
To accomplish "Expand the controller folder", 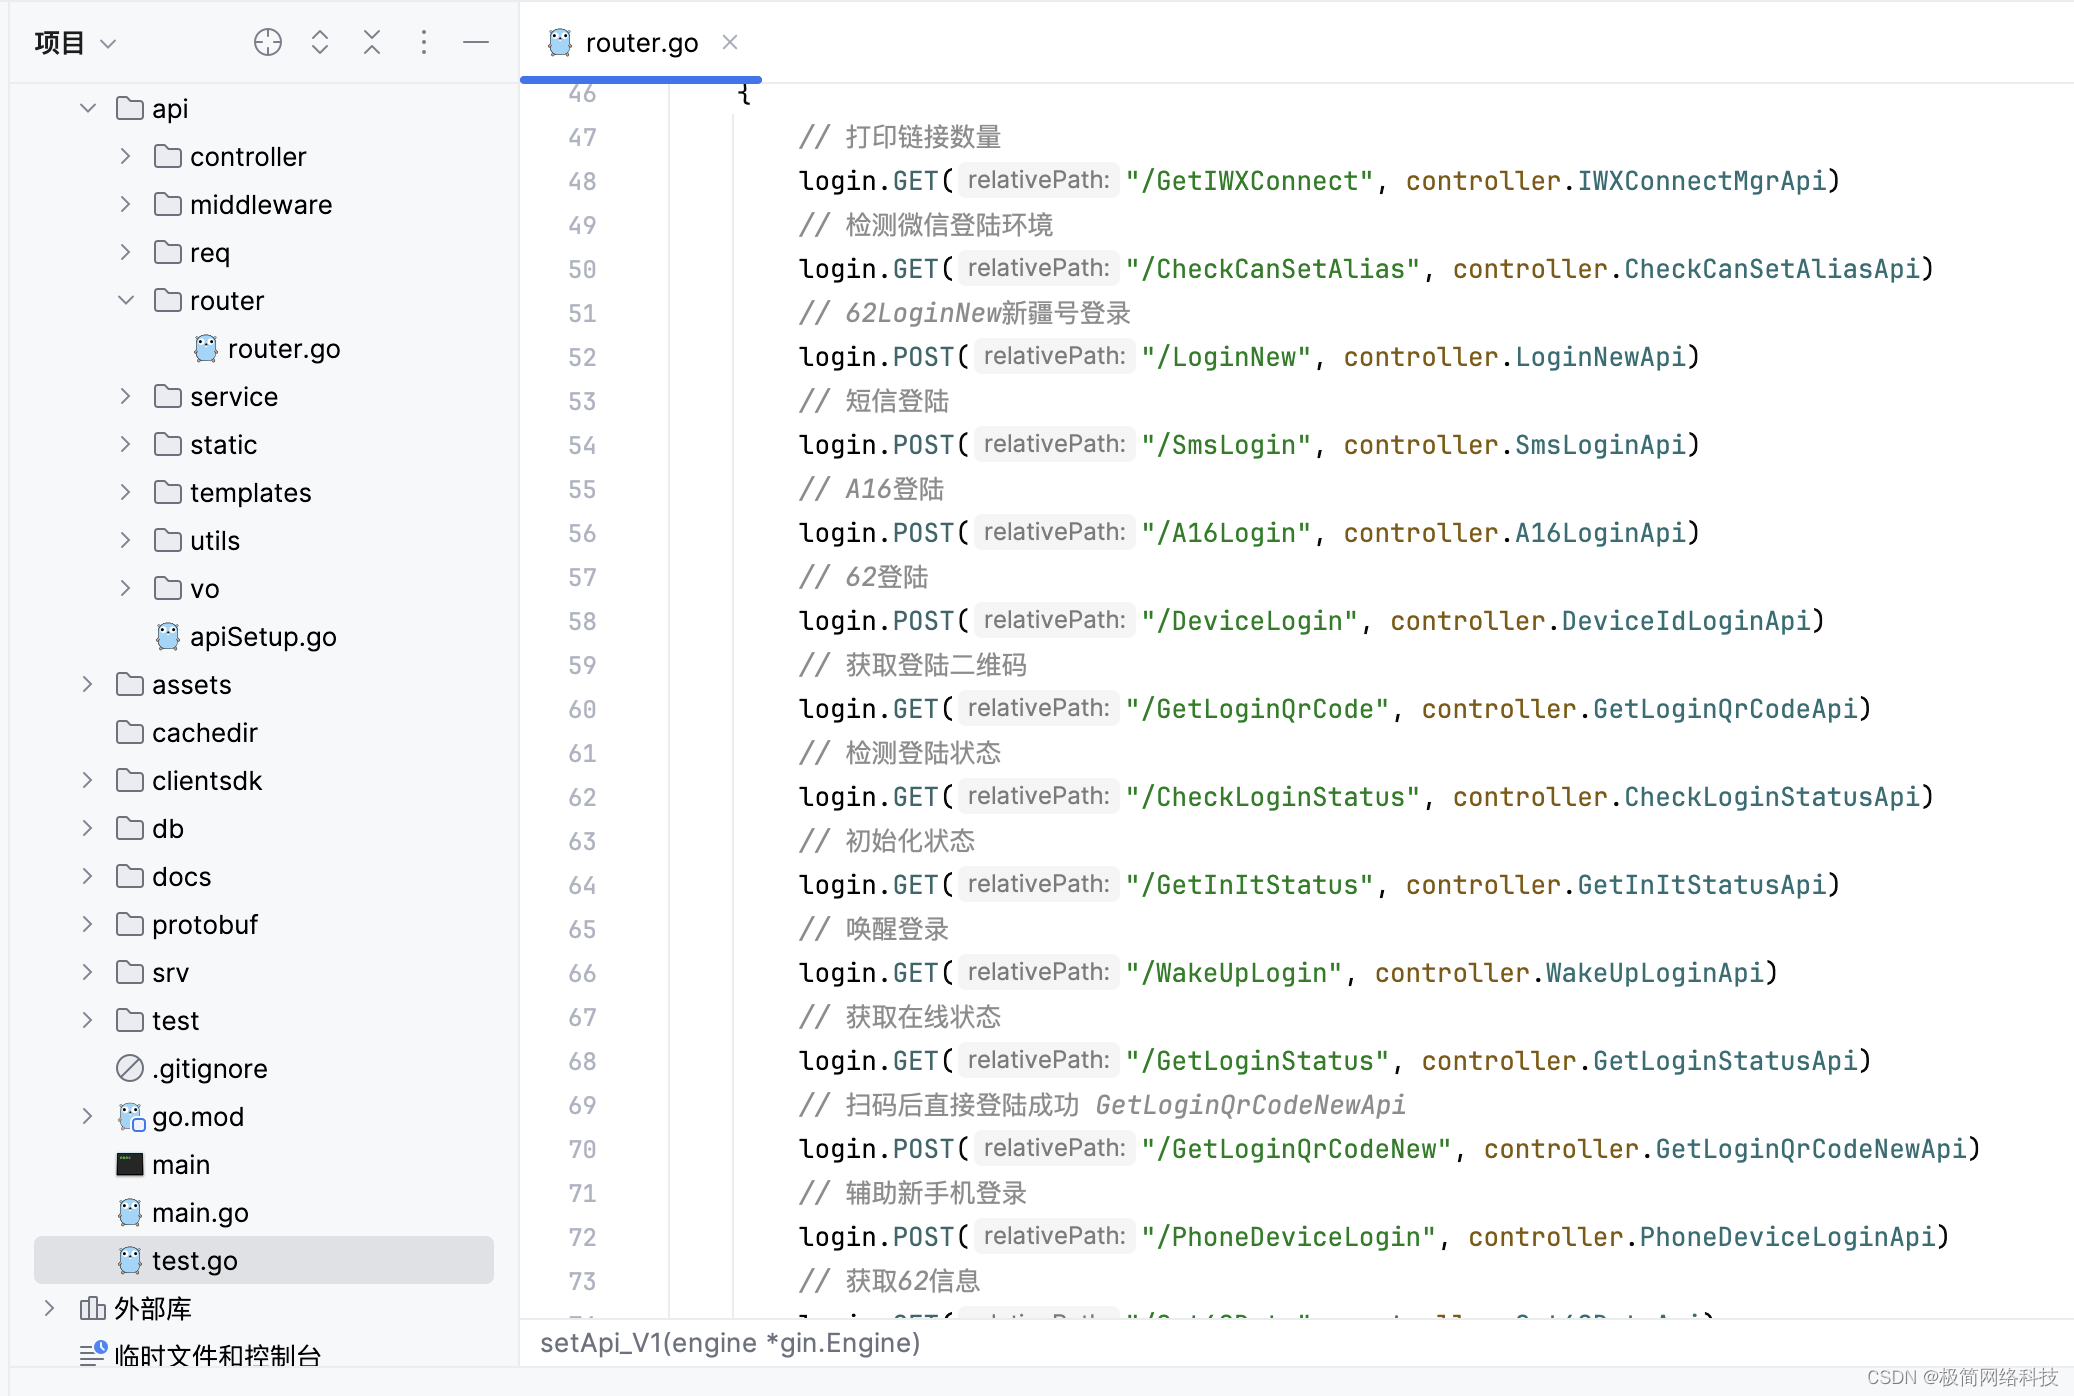I will (x=126, y=156).
